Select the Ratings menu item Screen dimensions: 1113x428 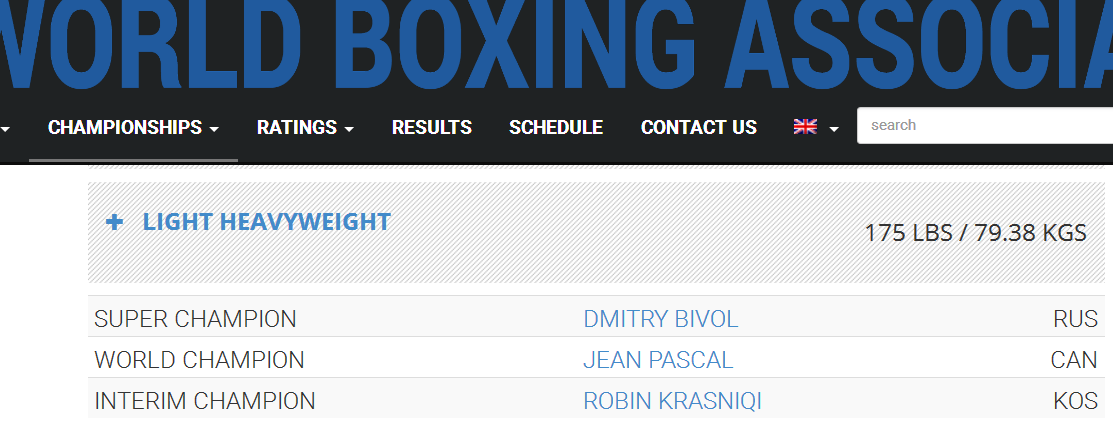tap(297, 127)
